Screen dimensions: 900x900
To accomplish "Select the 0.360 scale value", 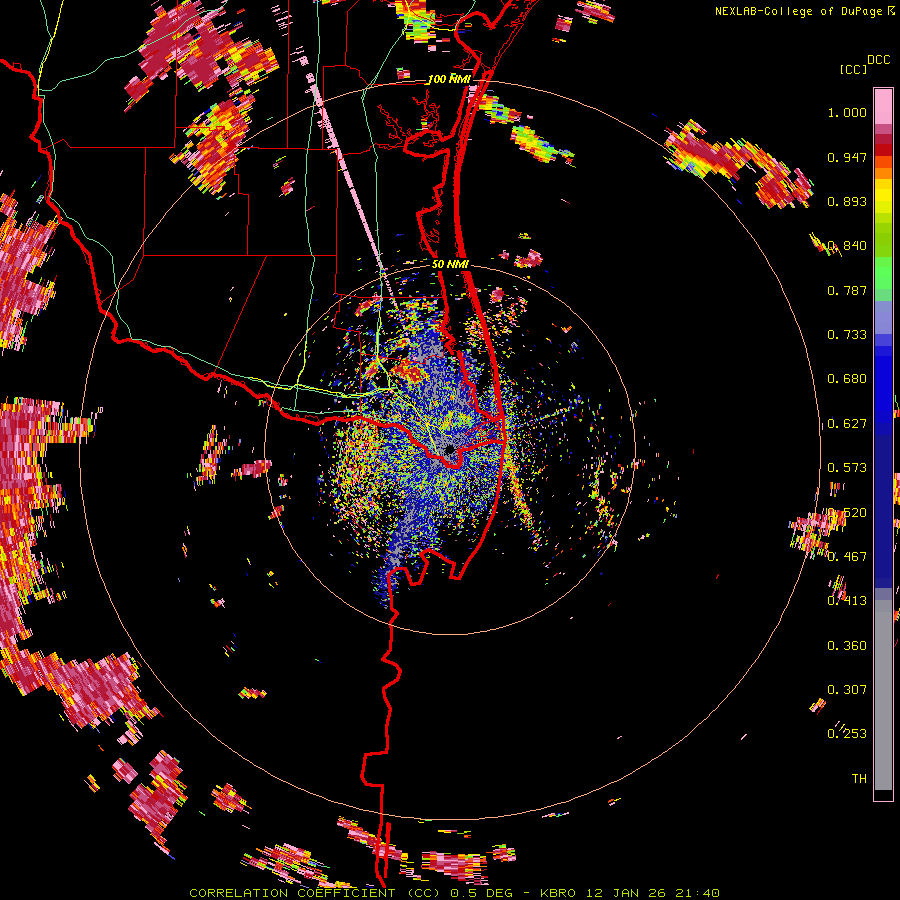I will (847, 646).
